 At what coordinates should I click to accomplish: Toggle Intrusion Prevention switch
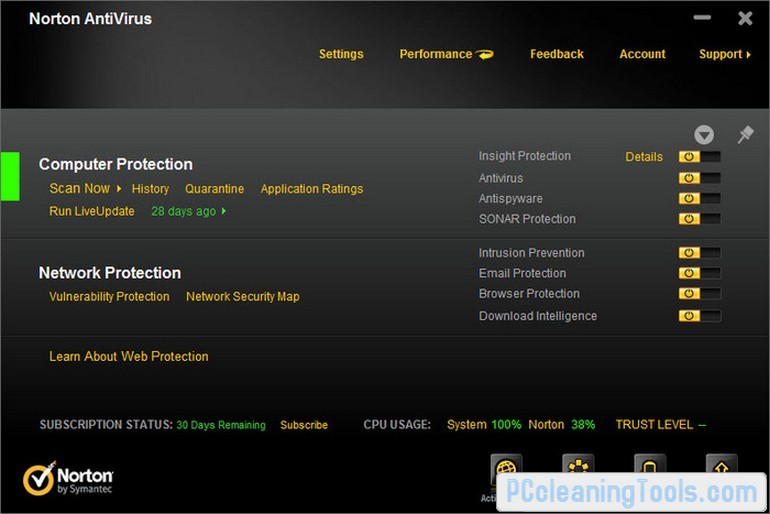coord(700,253)
